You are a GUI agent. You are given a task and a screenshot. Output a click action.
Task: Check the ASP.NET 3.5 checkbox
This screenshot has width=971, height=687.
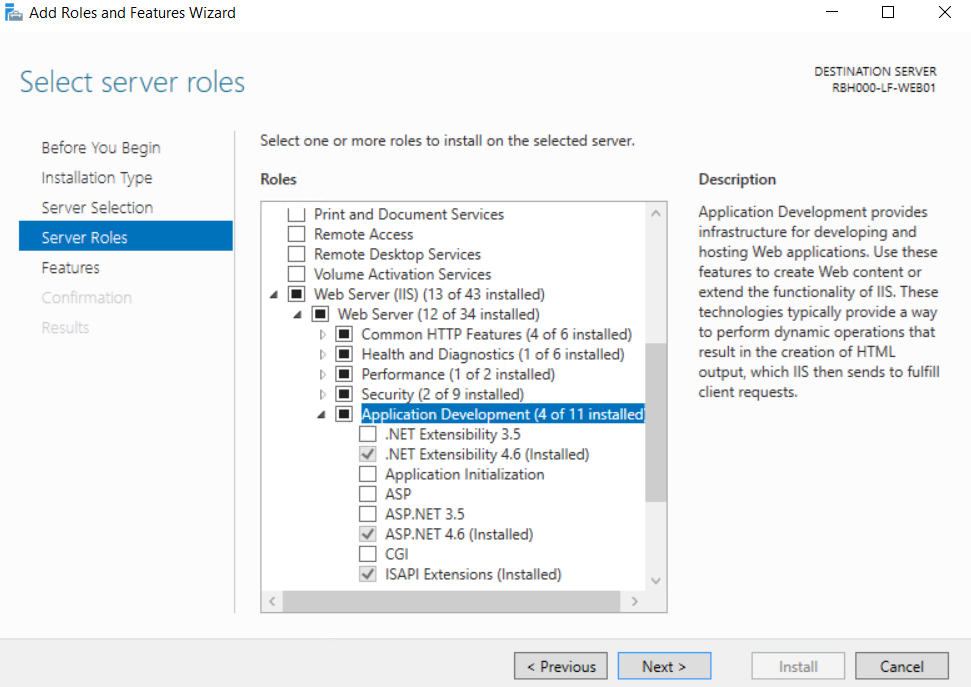point(368,514)
